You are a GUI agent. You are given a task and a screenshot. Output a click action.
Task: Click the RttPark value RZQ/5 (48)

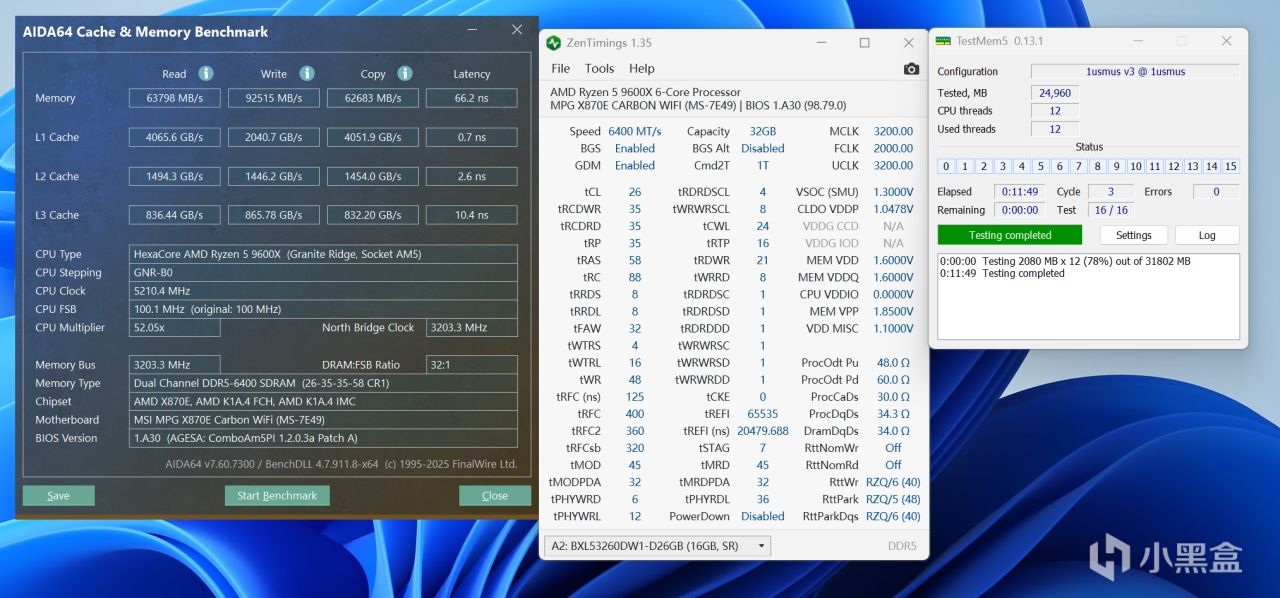(x=893, y=499)
